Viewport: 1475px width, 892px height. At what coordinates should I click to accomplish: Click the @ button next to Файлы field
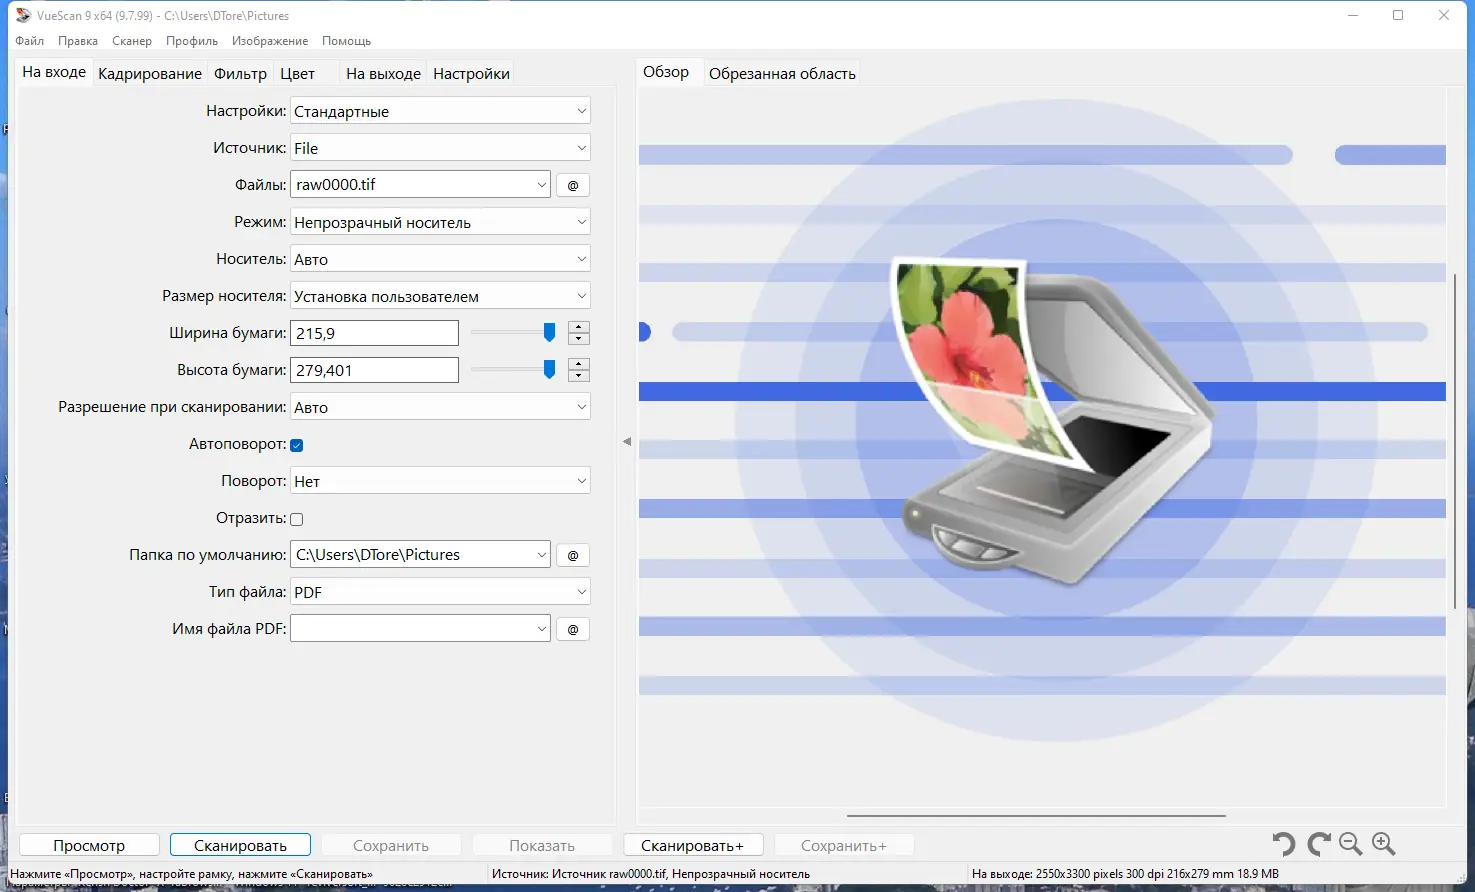(x=572, y=184)
